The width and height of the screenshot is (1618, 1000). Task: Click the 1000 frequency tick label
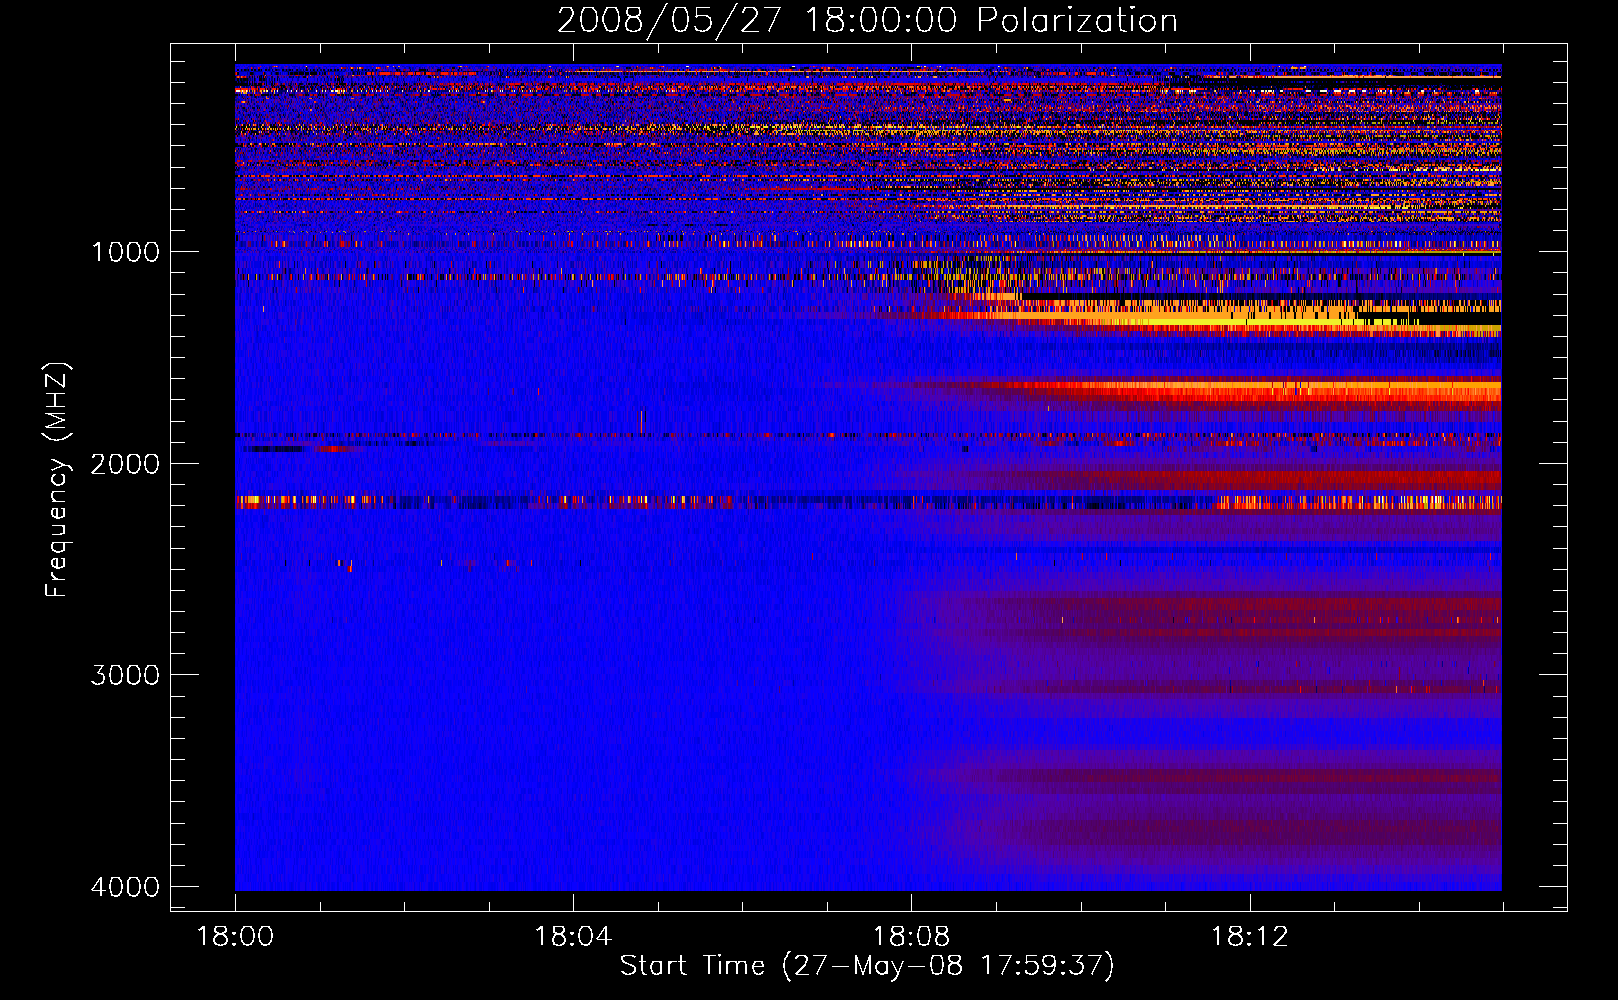(x=125, y=251)
